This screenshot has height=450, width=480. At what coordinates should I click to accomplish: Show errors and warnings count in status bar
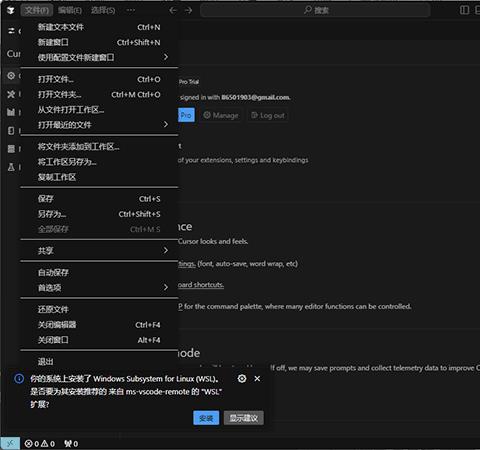(x=40, y=444)
